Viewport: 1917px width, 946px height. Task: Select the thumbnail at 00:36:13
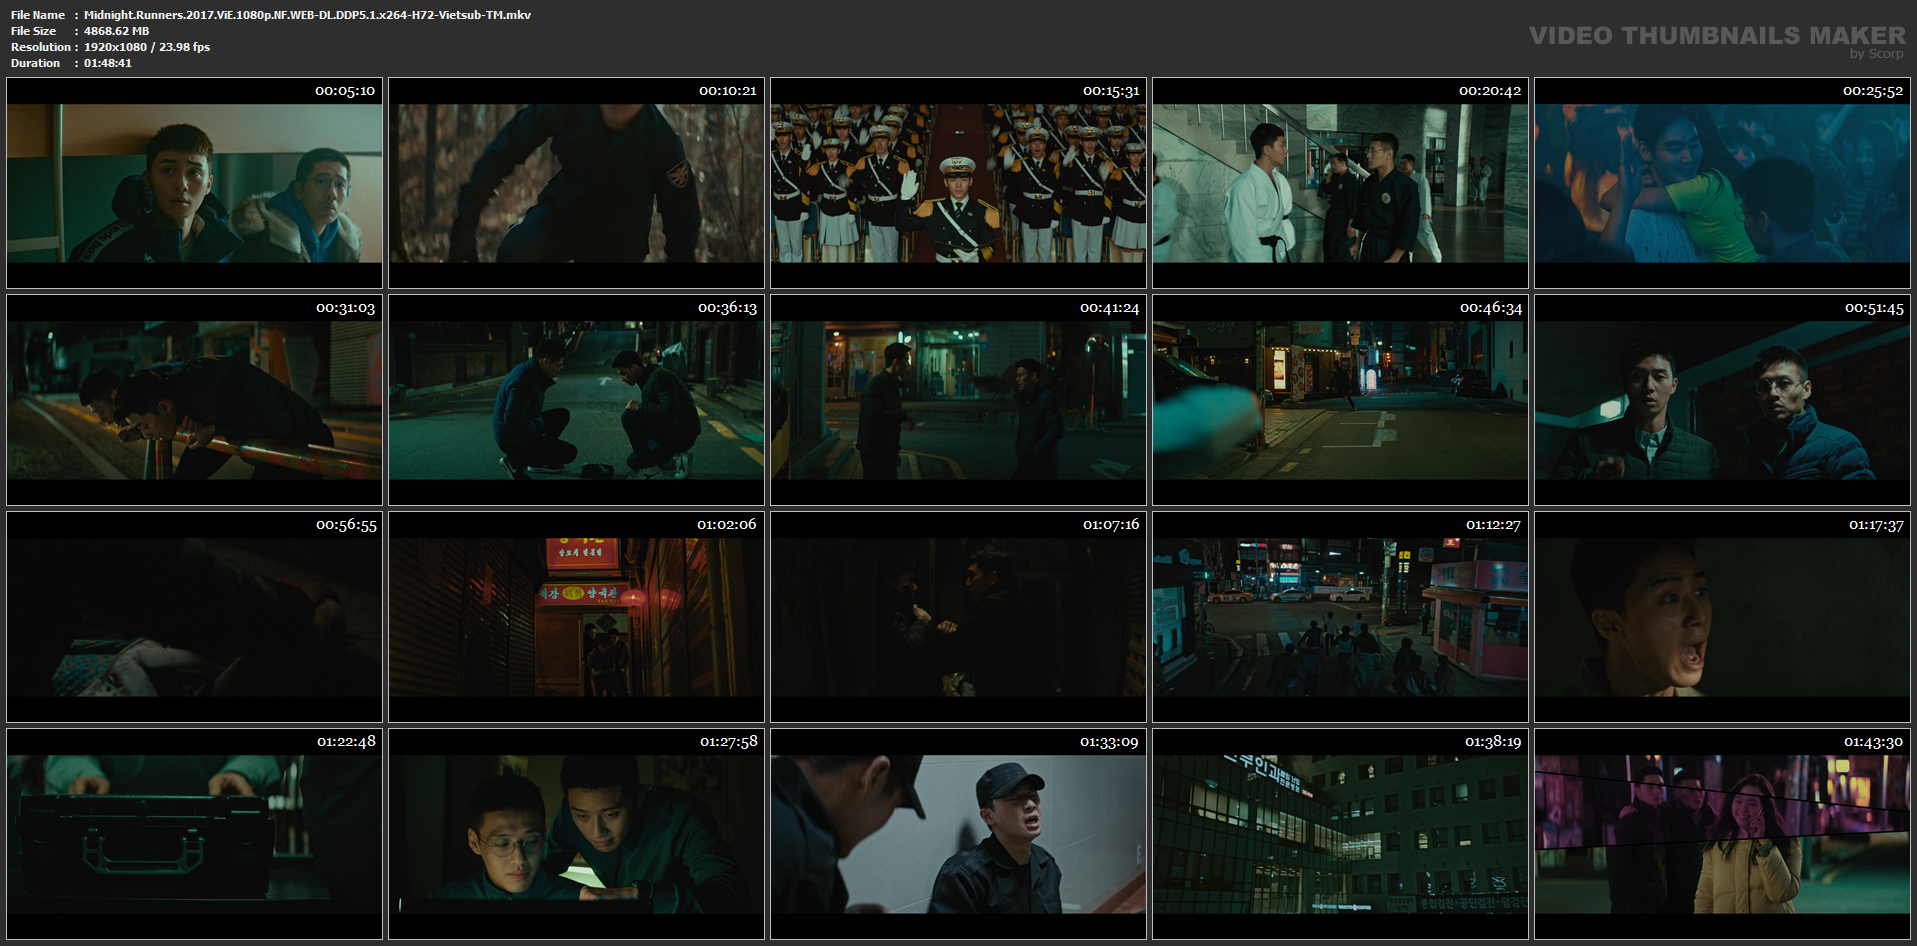[x=576, y=400]
